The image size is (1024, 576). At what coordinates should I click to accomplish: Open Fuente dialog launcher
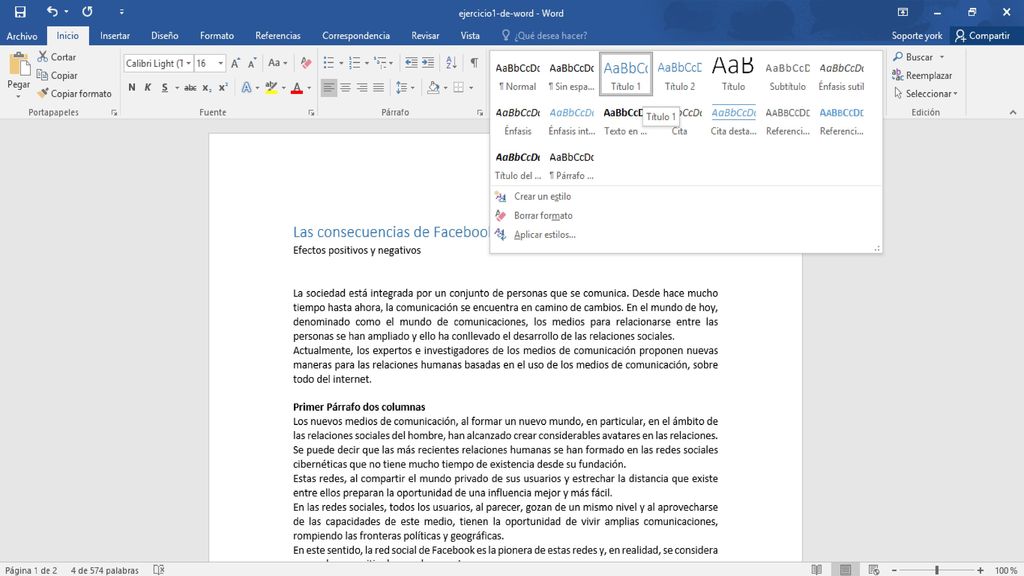tap(311, 113)
